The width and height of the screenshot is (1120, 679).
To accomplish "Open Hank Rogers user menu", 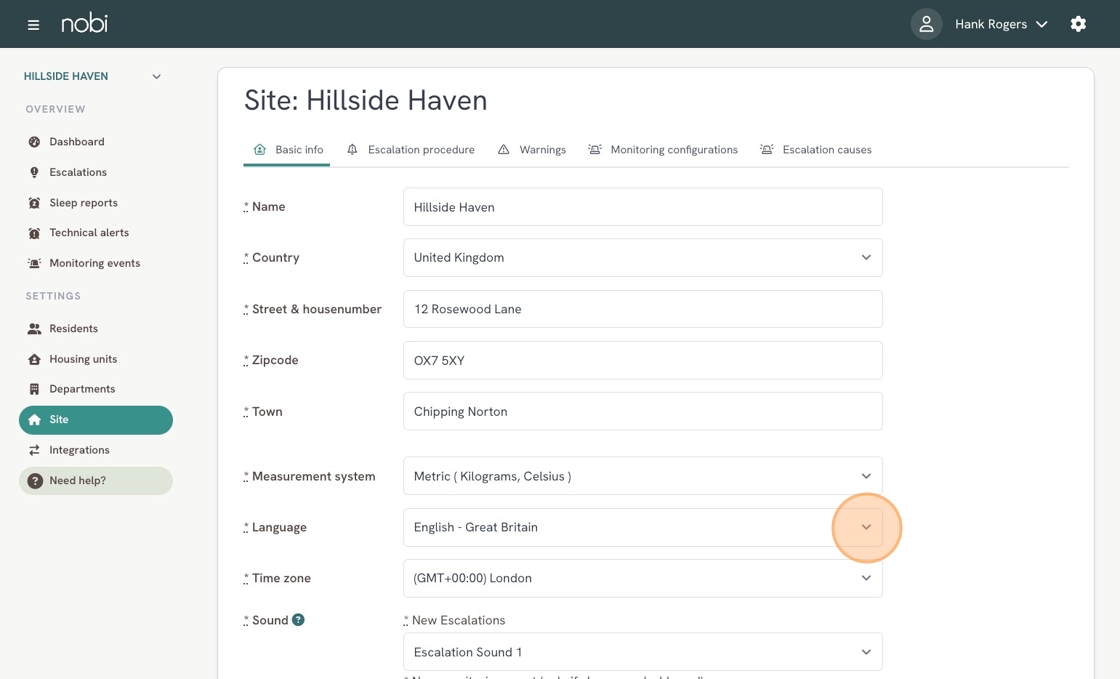I will (x=1000, y=24).
